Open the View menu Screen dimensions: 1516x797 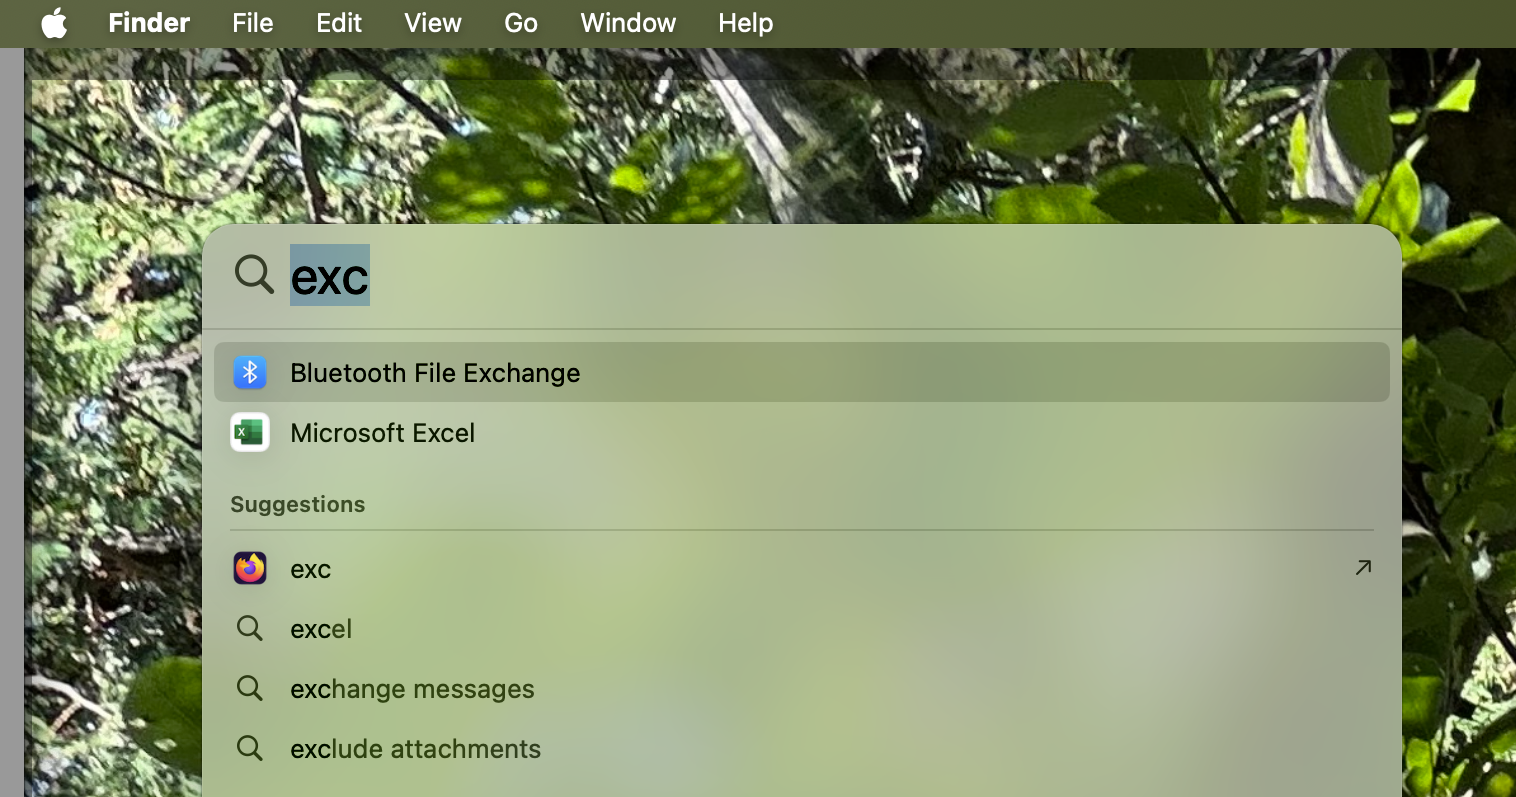432,23
